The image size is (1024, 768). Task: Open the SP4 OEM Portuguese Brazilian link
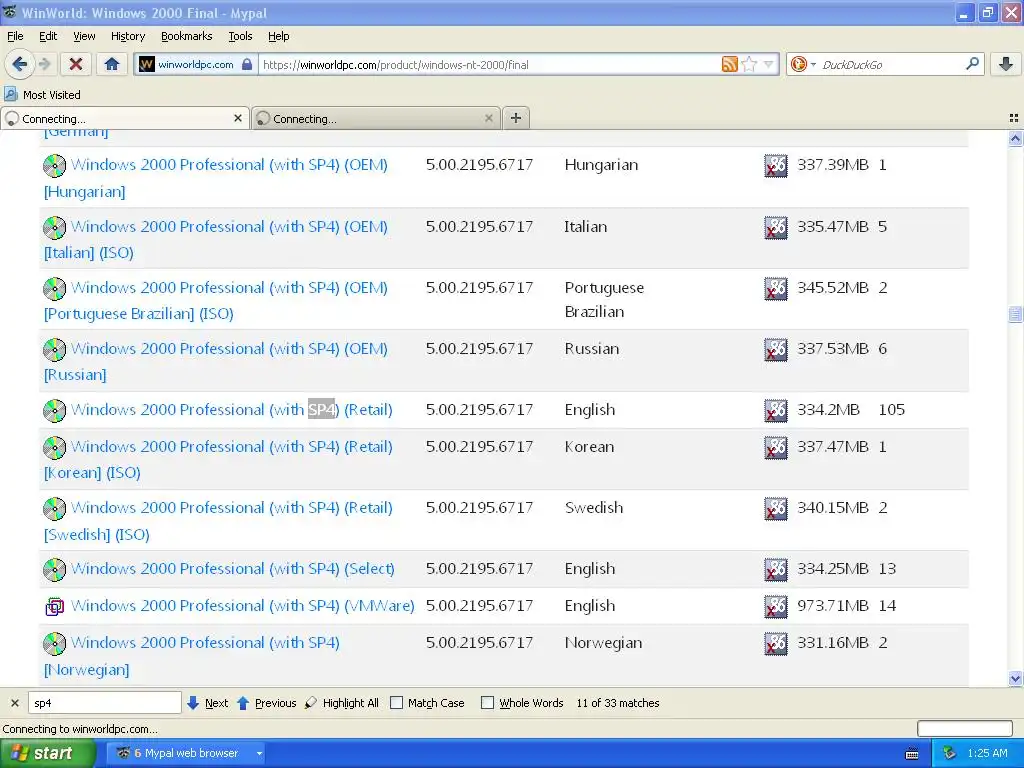click(216, 300)
